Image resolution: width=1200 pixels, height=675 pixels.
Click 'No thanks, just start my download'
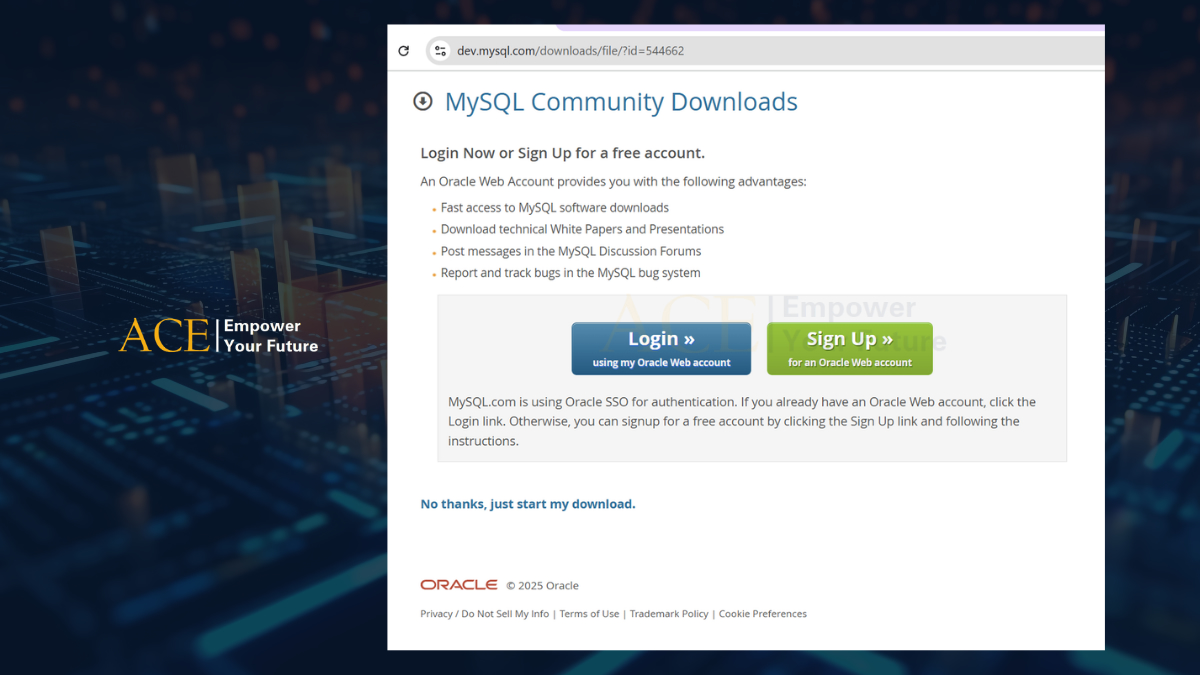(x=527, y=504)
